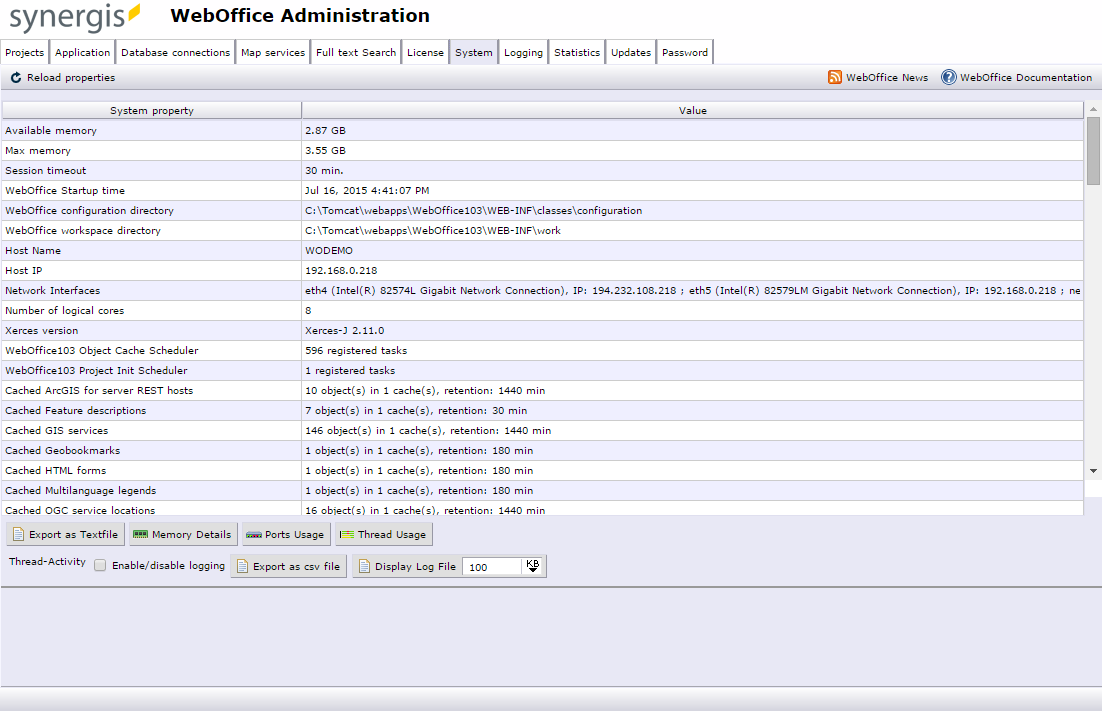Click the Reload properties control
1102x711 pixels.
click(60, 77)
